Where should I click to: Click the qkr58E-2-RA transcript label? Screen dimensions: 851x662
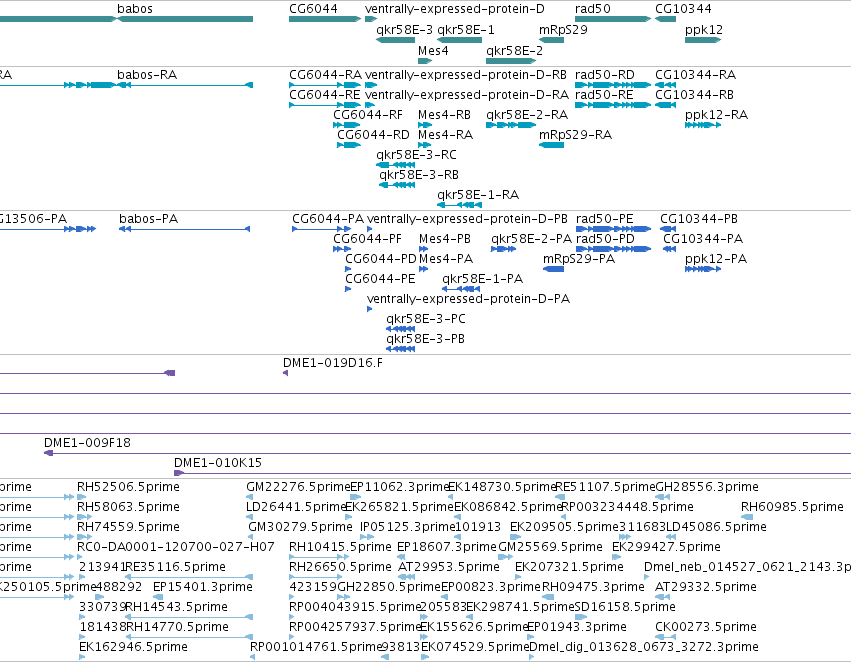527,115
